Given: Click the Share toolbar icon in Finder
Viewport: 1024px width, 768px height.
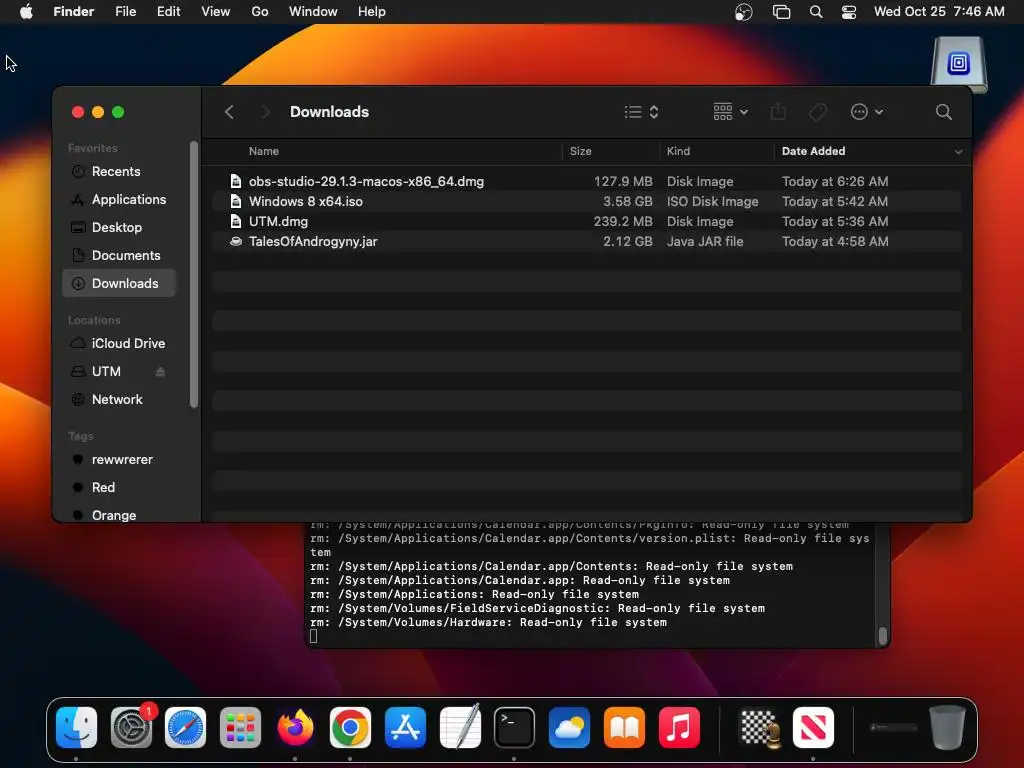Looking at the screenshot, I should 778,112.
